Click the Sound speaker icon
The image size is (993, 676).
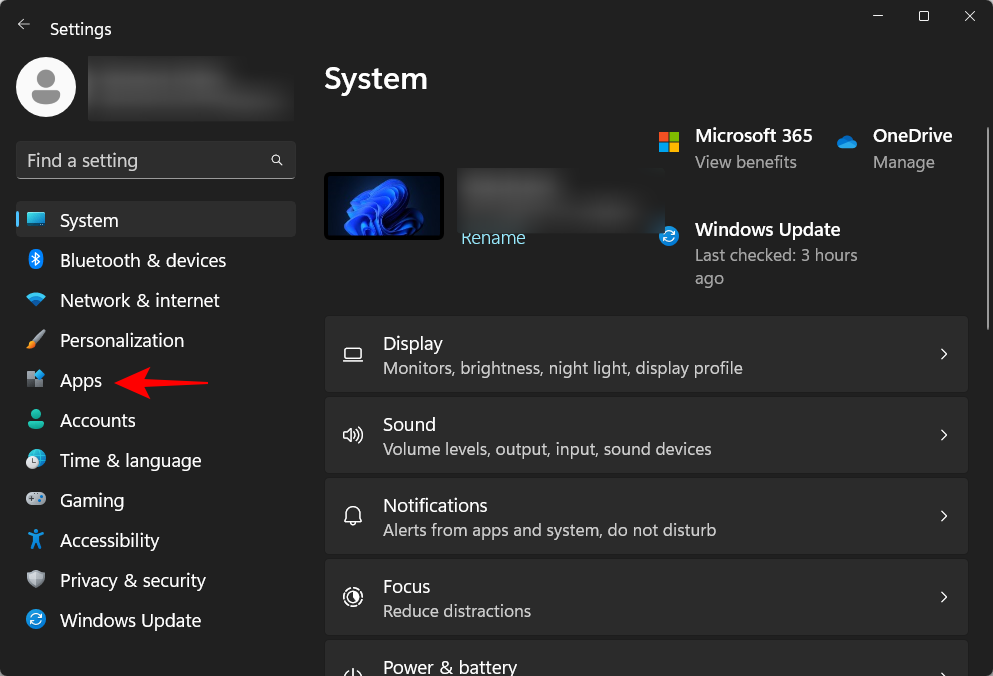(352, 434)
